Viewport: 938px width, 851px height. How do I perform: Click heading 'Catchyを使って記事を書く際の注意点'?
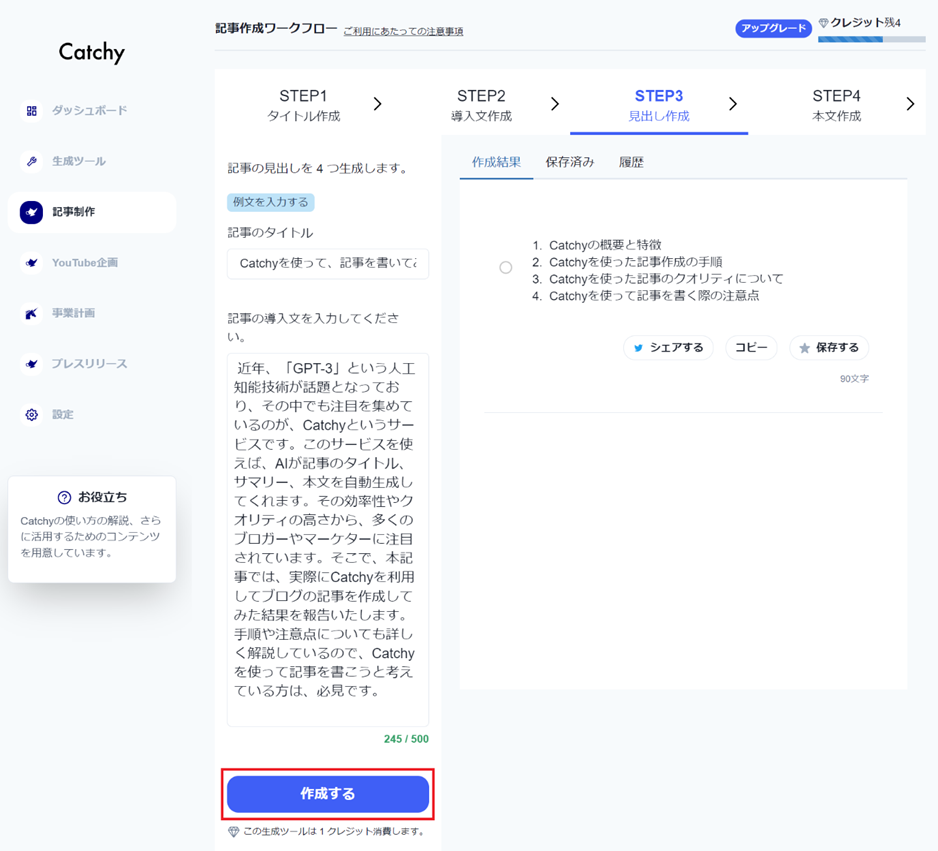click(654, 295)
